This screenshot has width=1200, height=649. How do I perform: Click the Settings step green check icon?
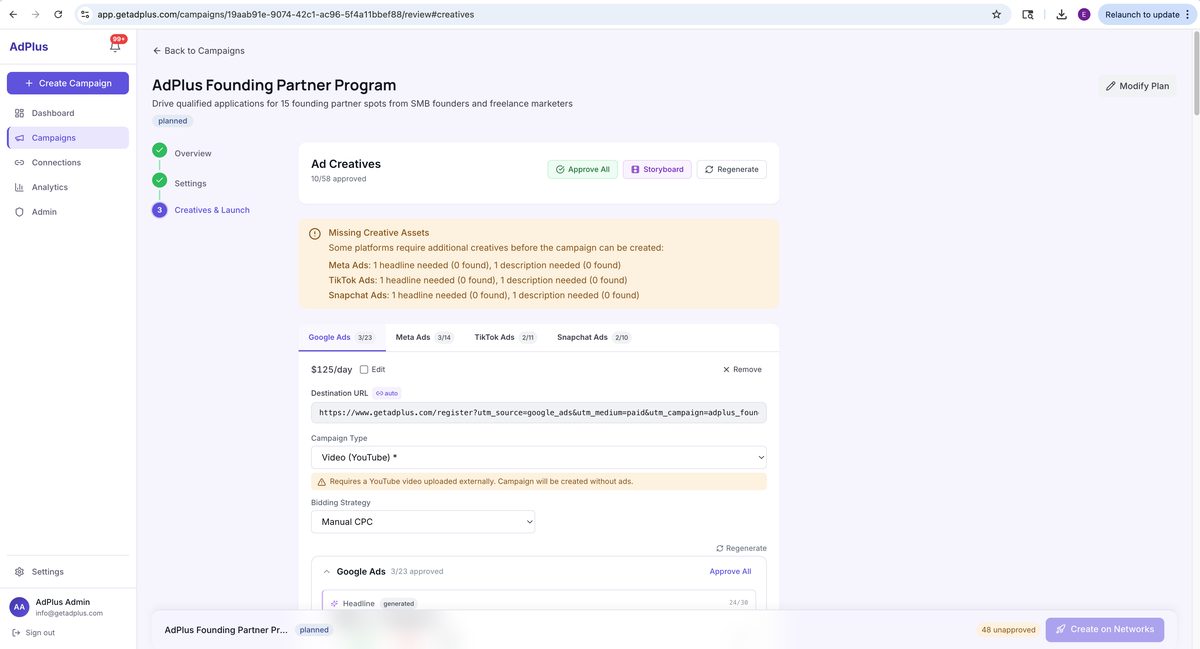pos(159,180)
